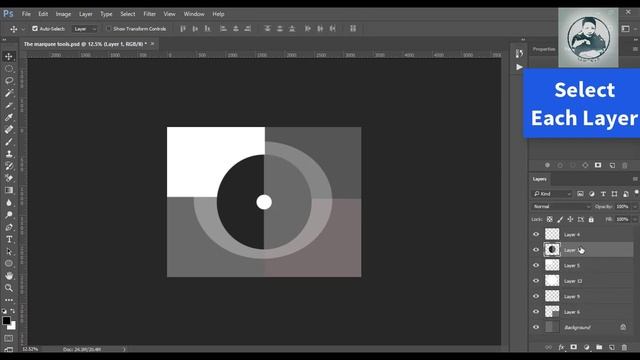
Task: Open Move tool preset picker arrow
Action: pos(23,29)
